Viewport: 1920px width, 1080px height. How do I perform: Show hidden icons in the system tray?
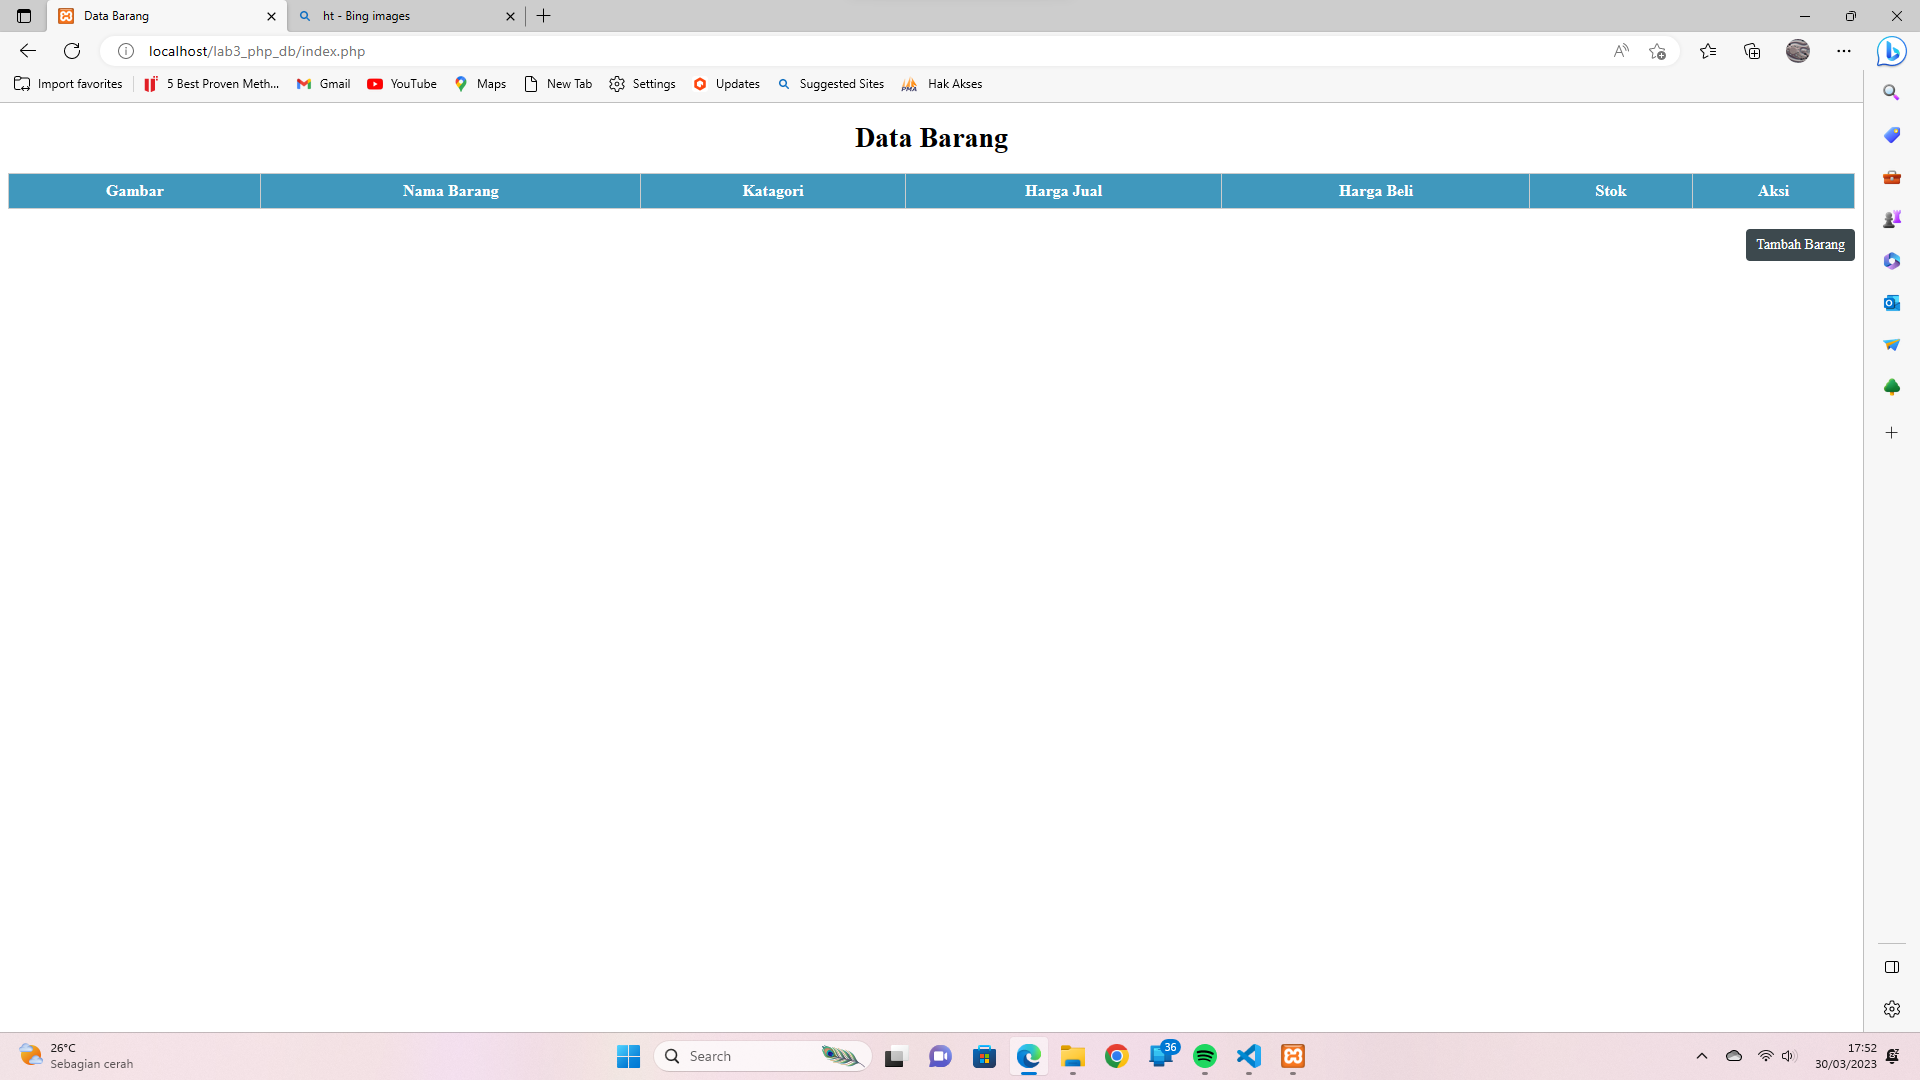pyautogui.click(x=1702, y=1056)
